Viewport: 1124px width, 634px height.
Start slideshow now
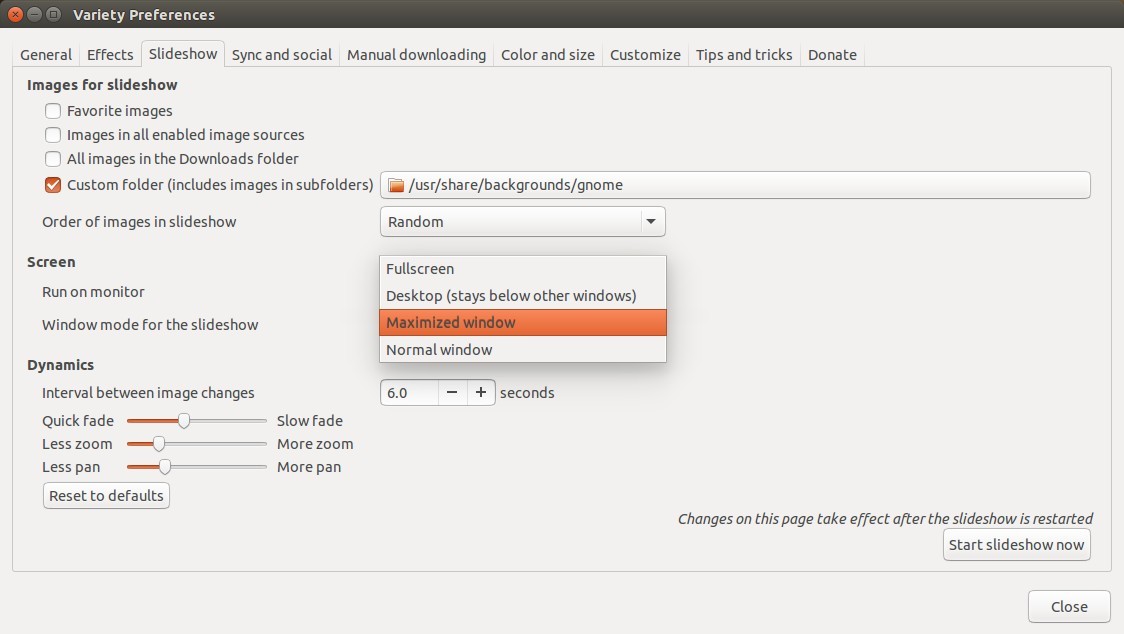1016,544
